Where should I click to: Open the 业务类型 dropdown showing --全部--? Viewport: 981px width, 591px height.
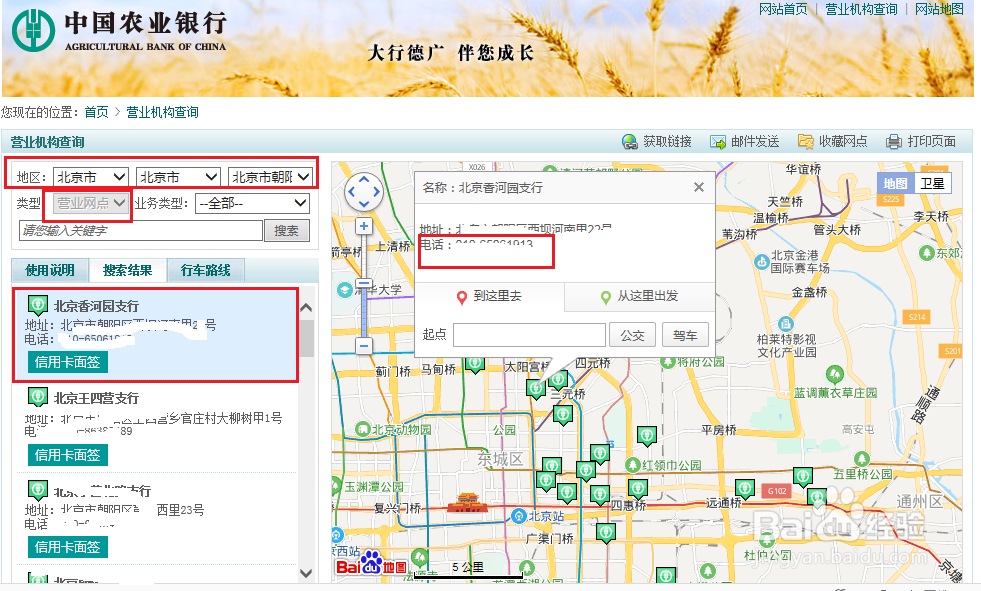[252, 203]
